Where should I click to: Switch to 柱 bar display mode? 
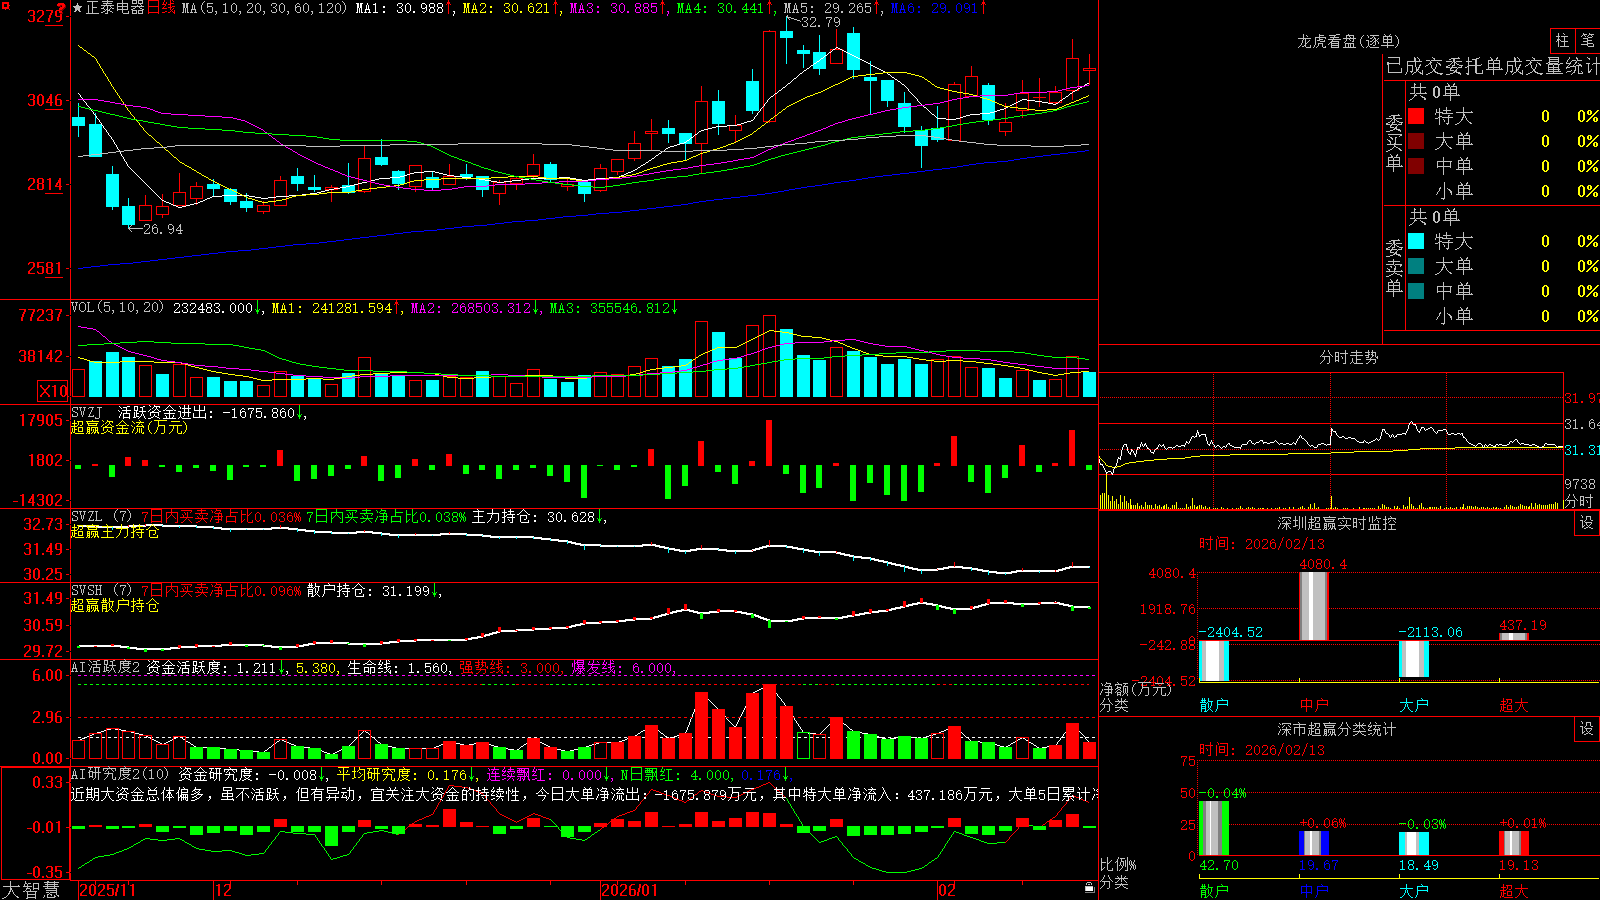point(1562,41)
